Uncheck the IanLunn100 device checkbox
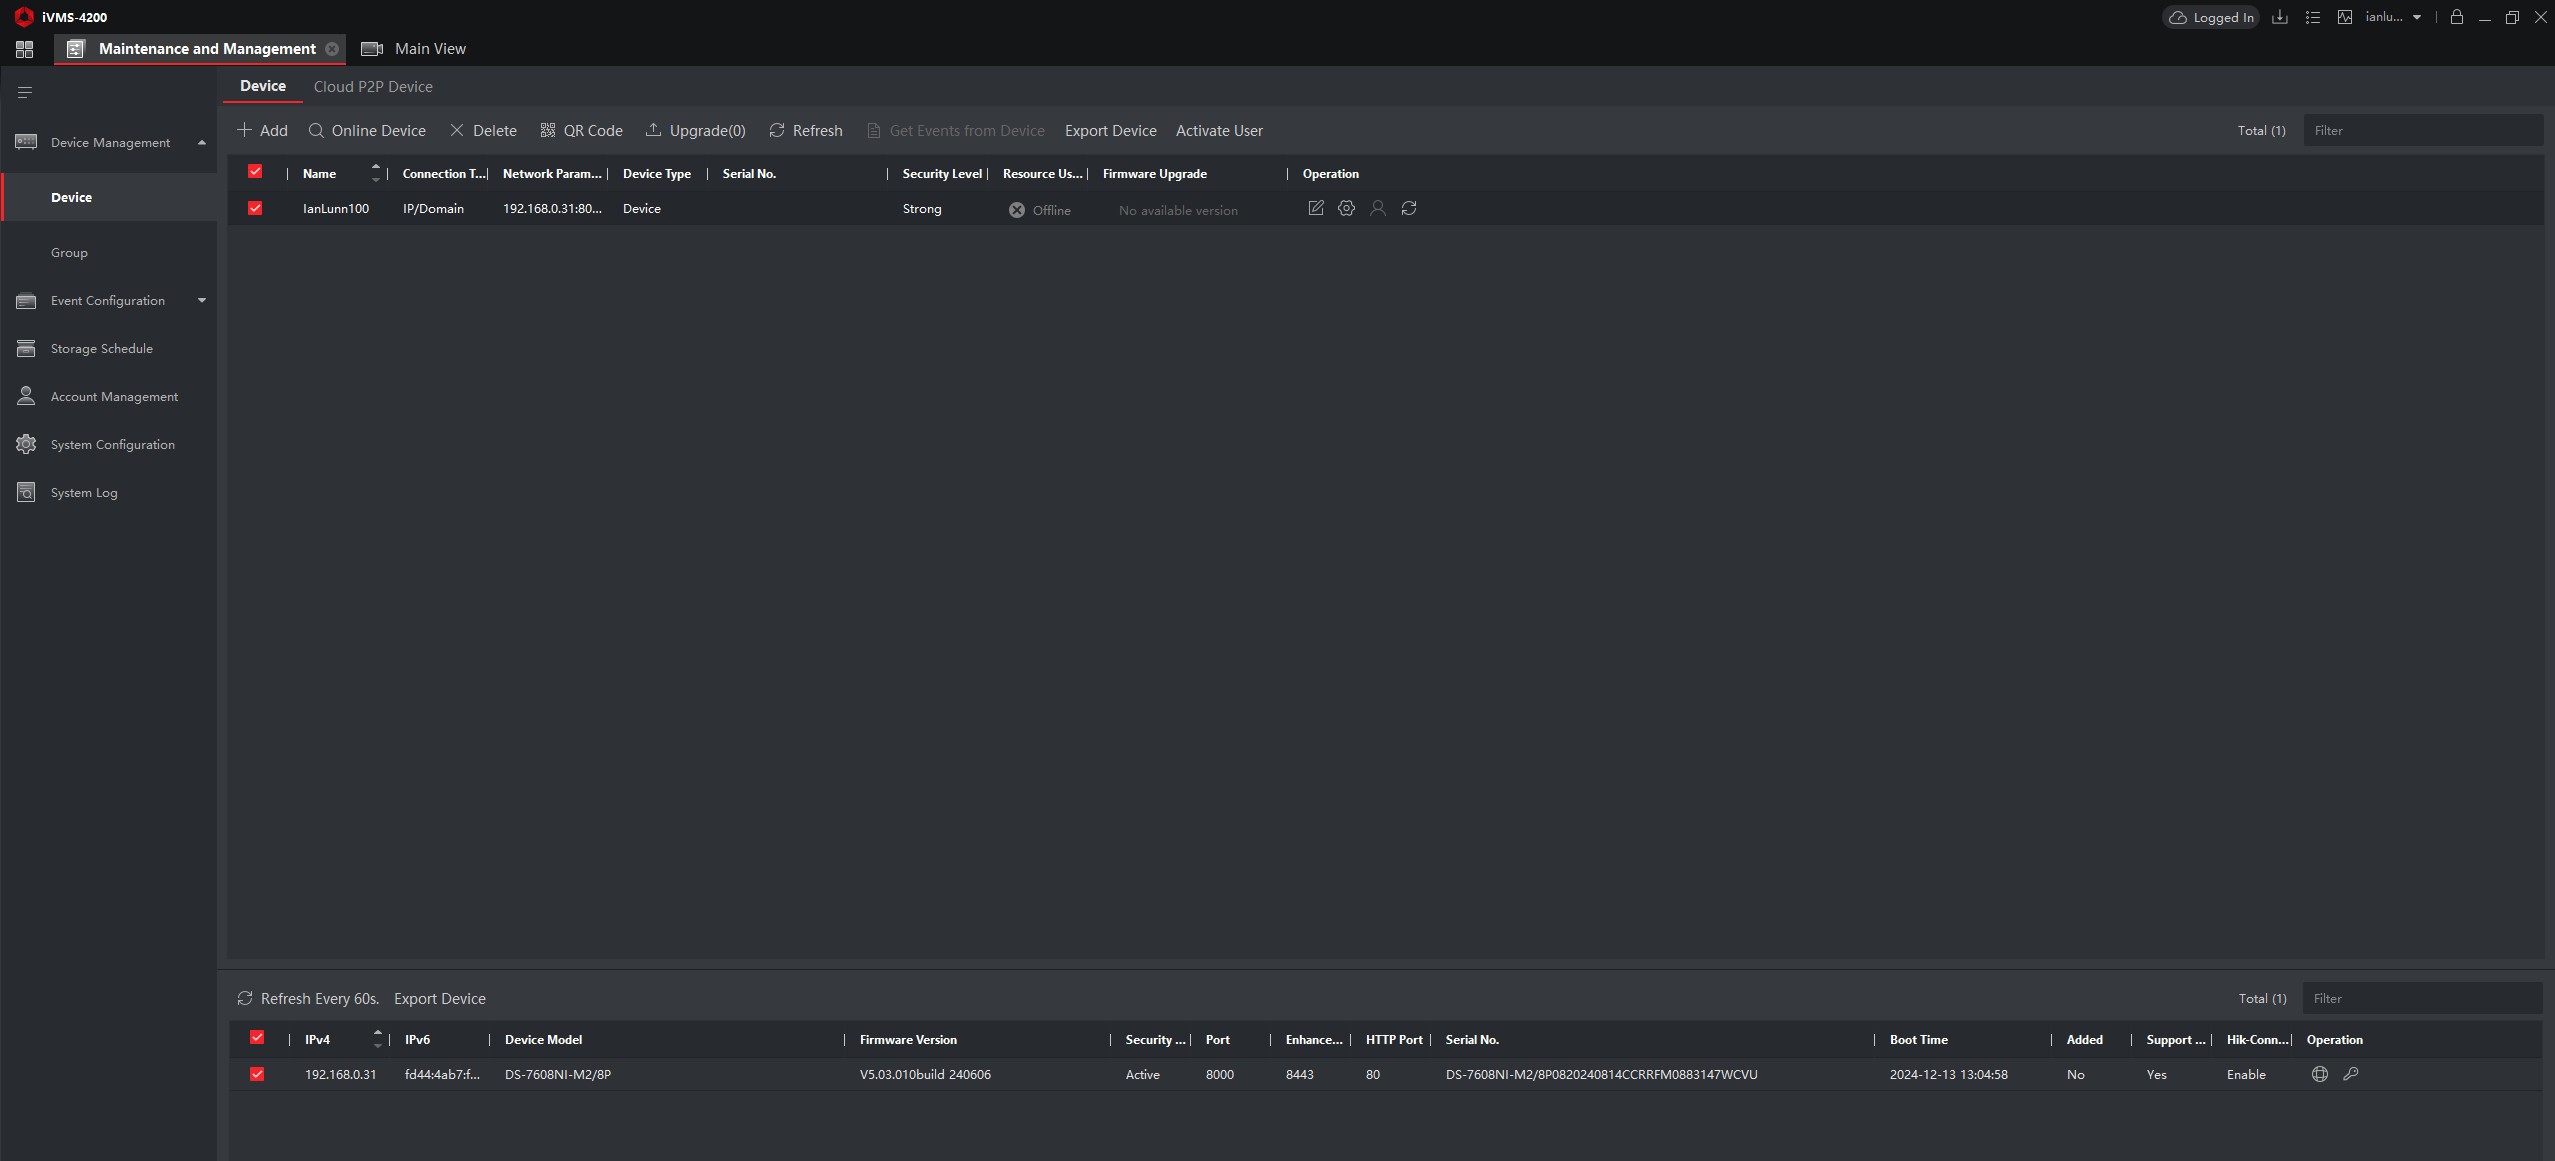Image resolution: width=2555 pixels, height=1161 pixels. tap(255, 208)
